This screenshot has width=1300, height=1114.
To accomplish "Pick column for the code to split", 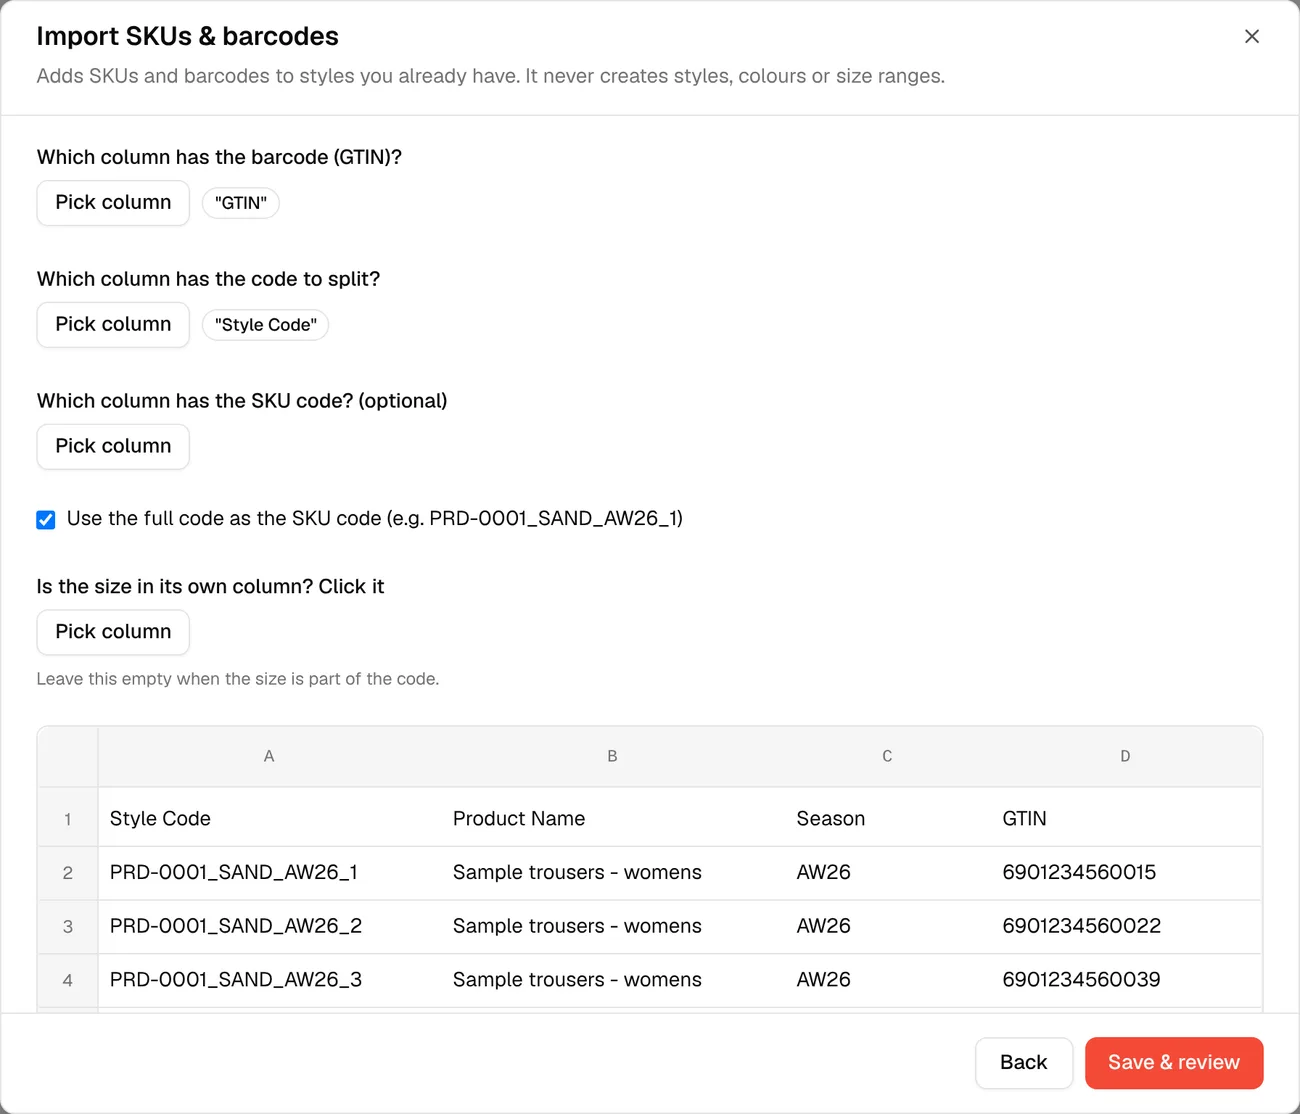I will [113, 325].
